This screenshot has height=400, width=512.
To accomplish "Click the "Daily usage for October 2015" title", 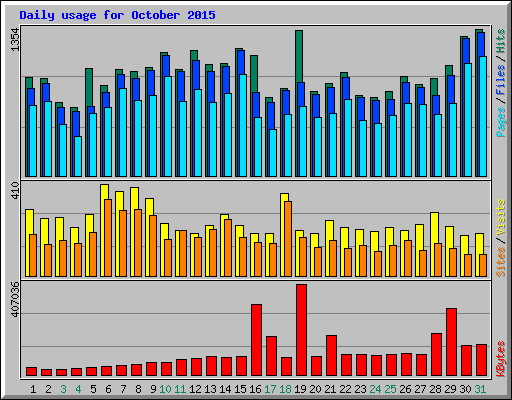I will point(117,15).
